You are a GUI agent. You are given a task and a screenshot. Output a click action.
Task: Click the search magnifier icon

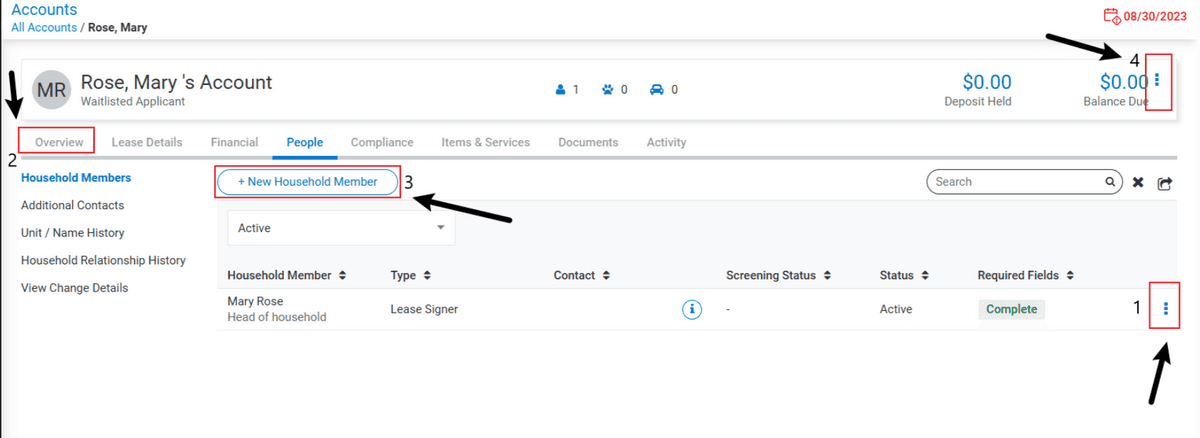(1110, 182)
